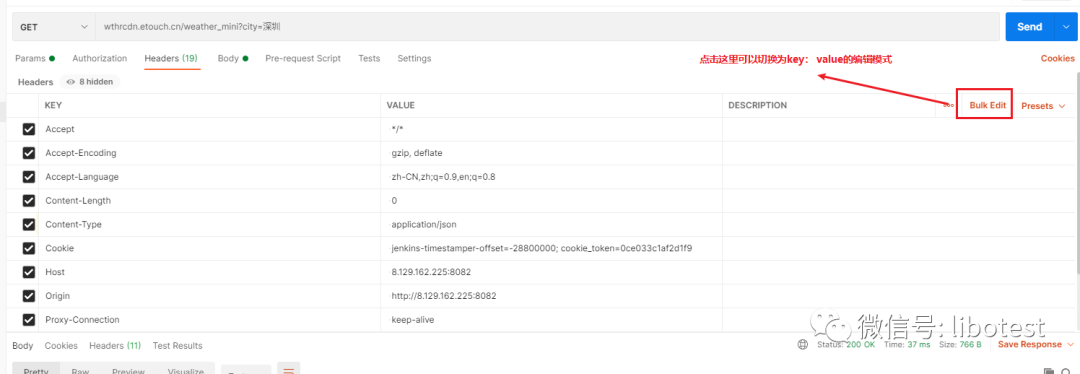
Task: Uncheck the Cookie header checkbox
Action: click(29, 249)
